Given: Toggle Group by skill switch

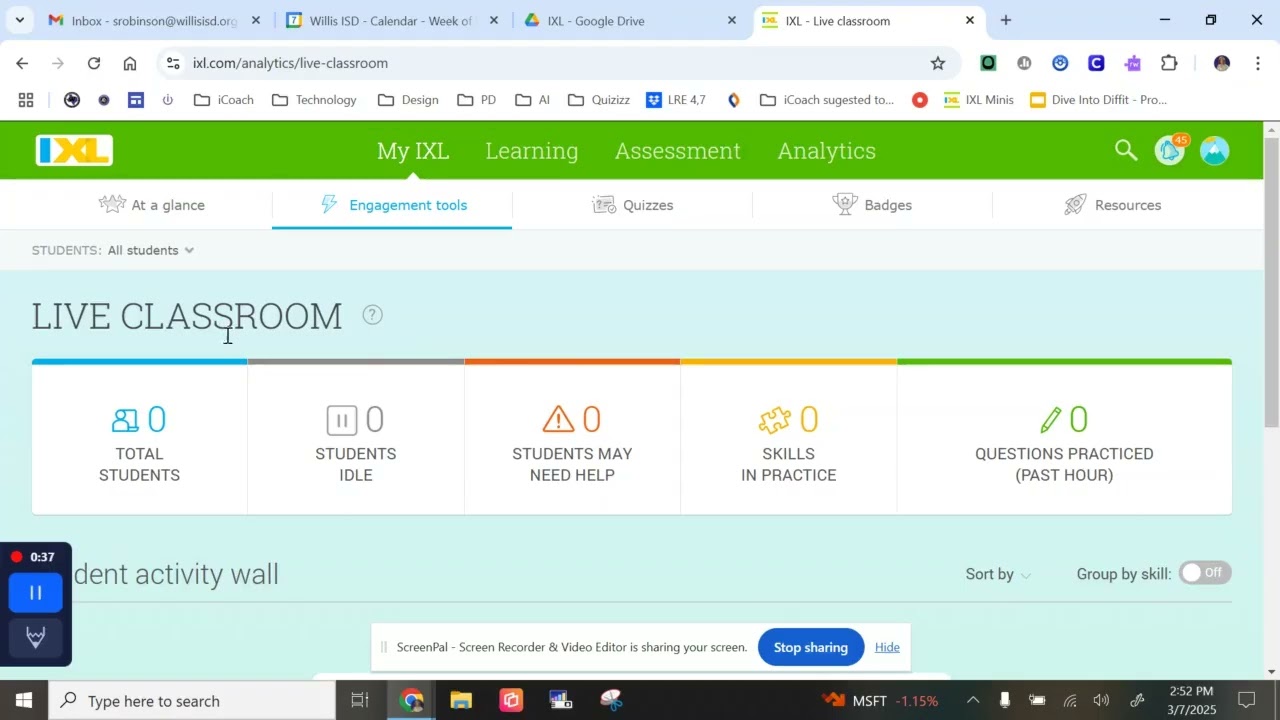Looking at the screenshot, I should click(1205, 573).
